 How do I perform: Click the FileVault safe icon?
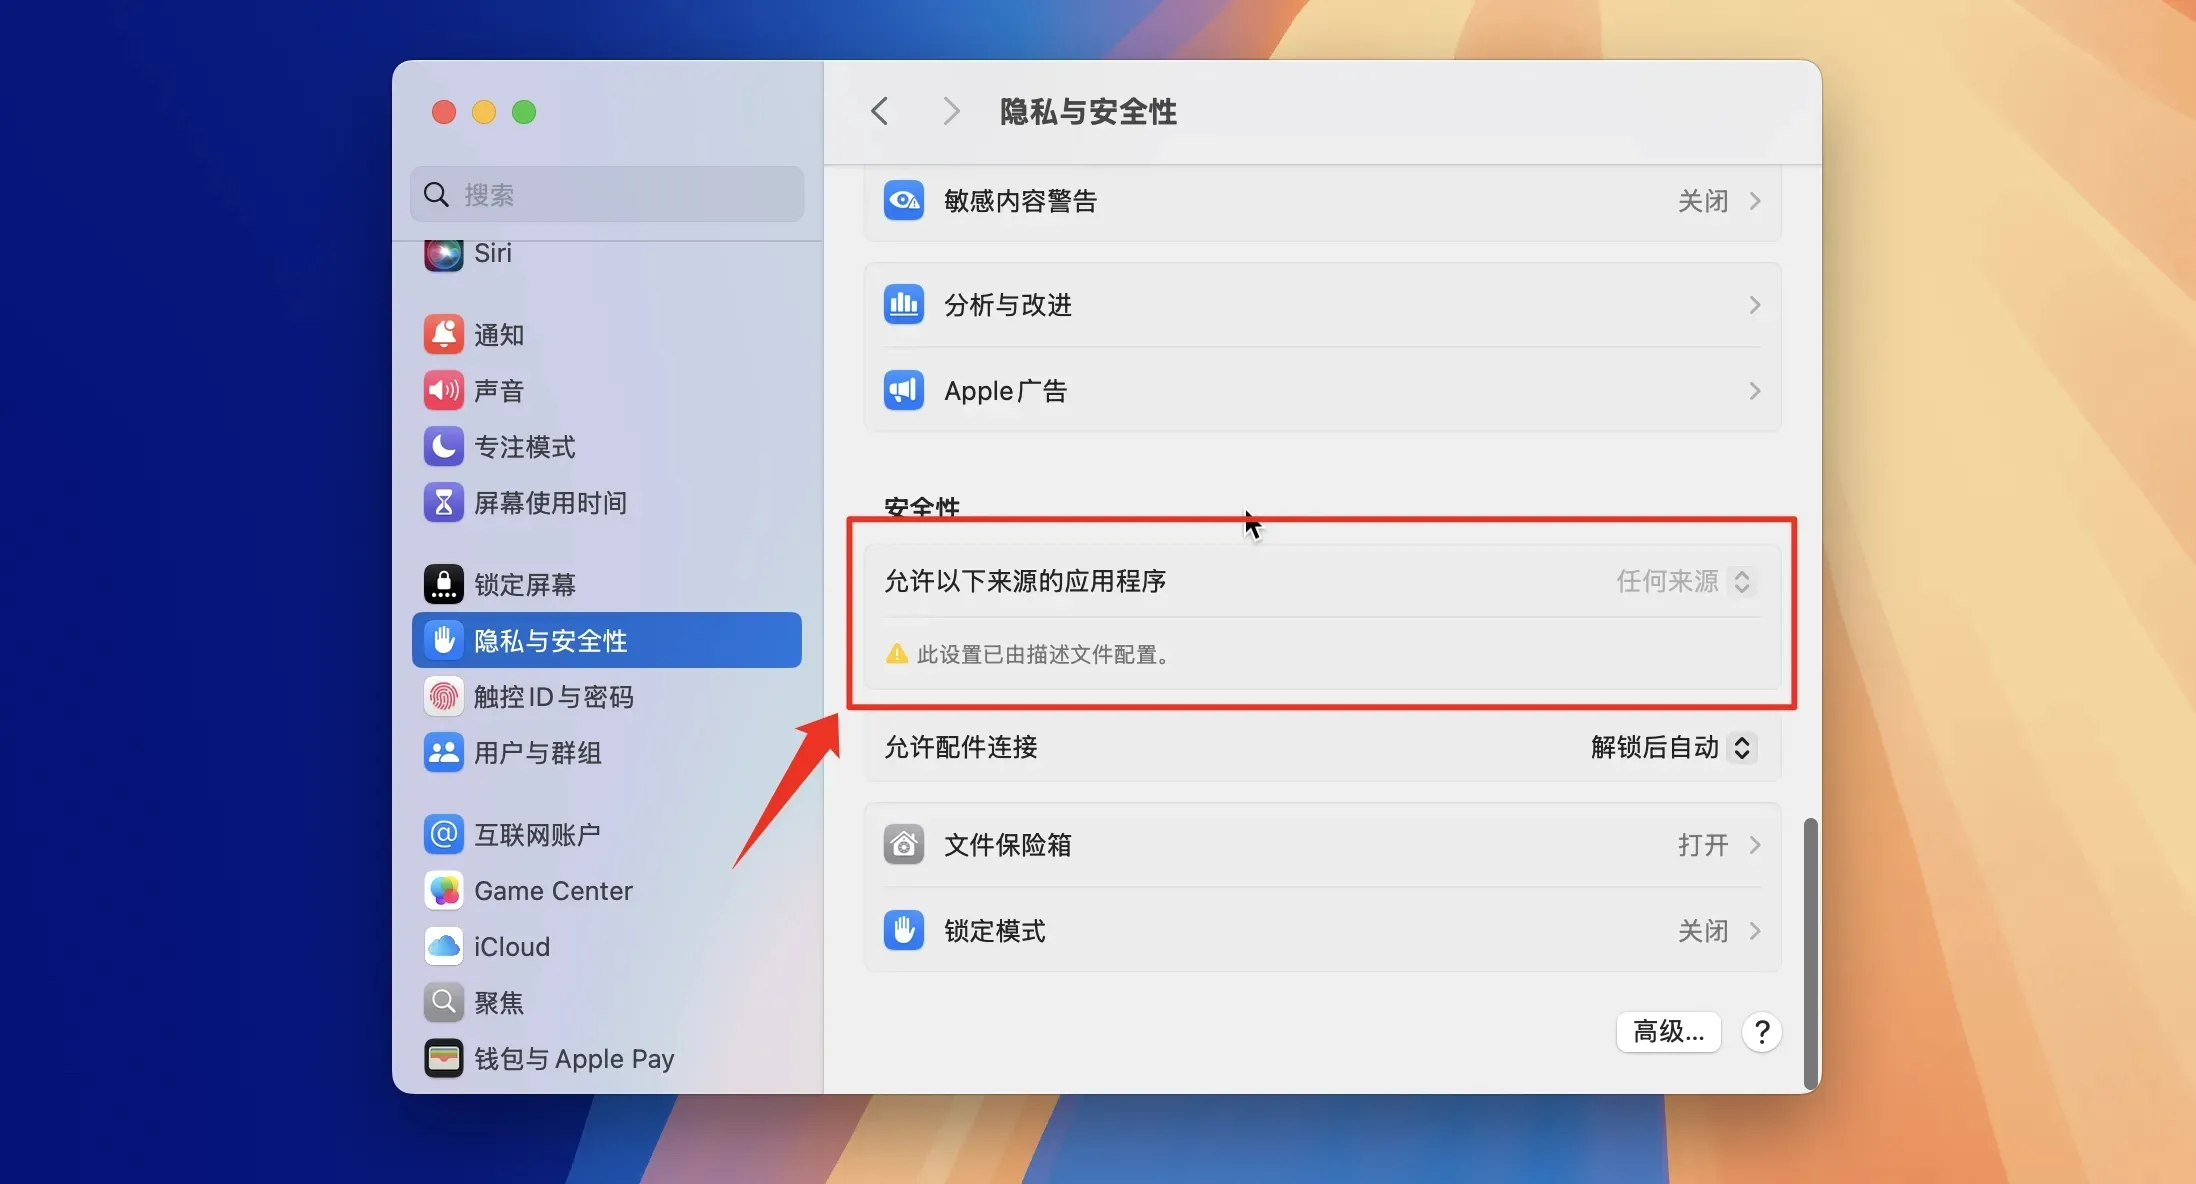click(903, 845)
